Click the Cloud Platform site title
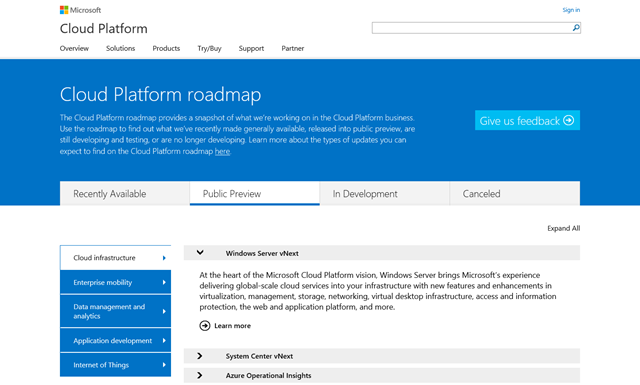 tap(104, 29)
